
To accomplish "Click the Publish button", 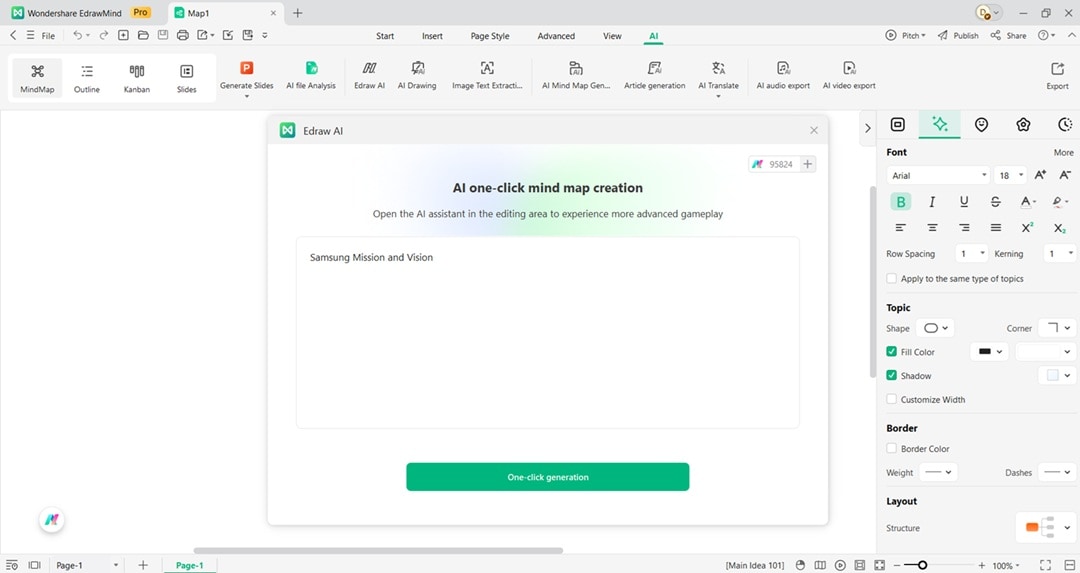I will point(958,35).
